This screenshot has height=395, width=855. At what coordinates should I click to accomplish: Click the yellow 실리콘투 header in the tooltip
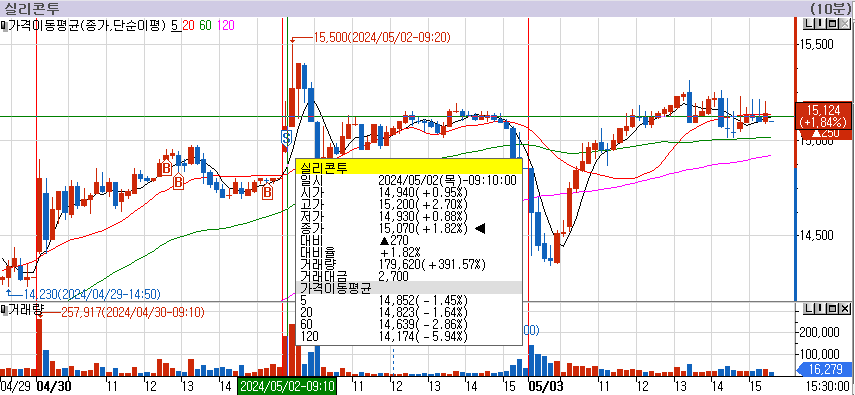[x=408, y=167]
